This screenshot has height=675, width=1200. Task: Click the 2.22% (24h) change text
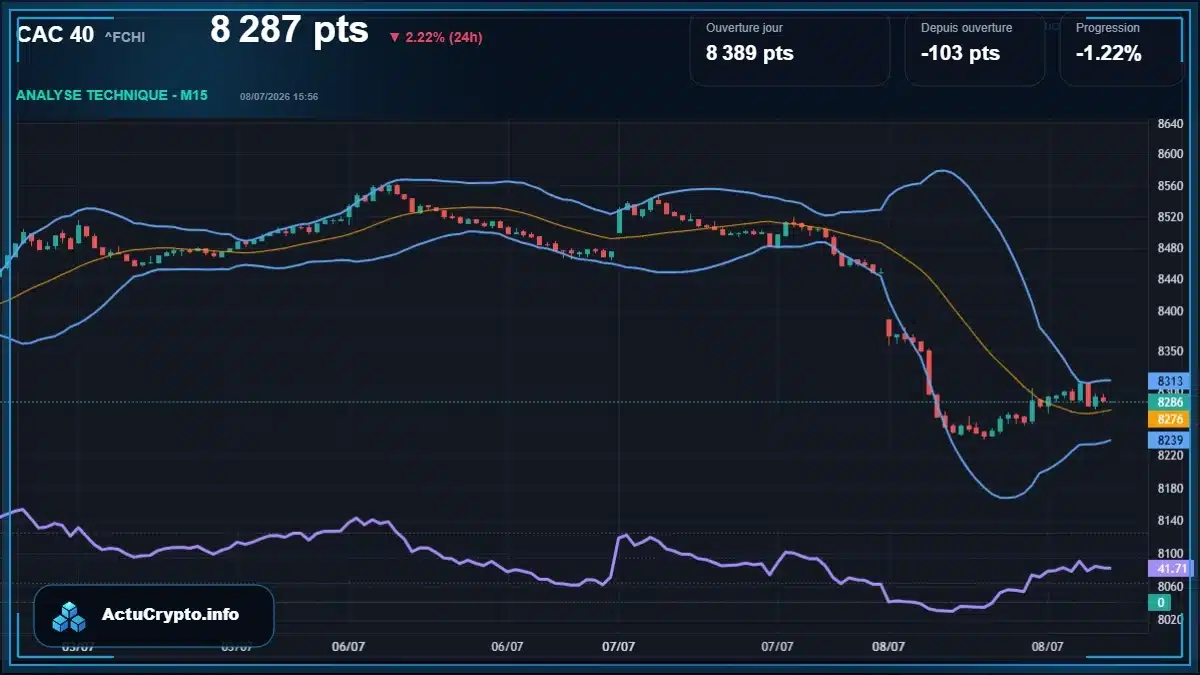[x=444, y=38]
